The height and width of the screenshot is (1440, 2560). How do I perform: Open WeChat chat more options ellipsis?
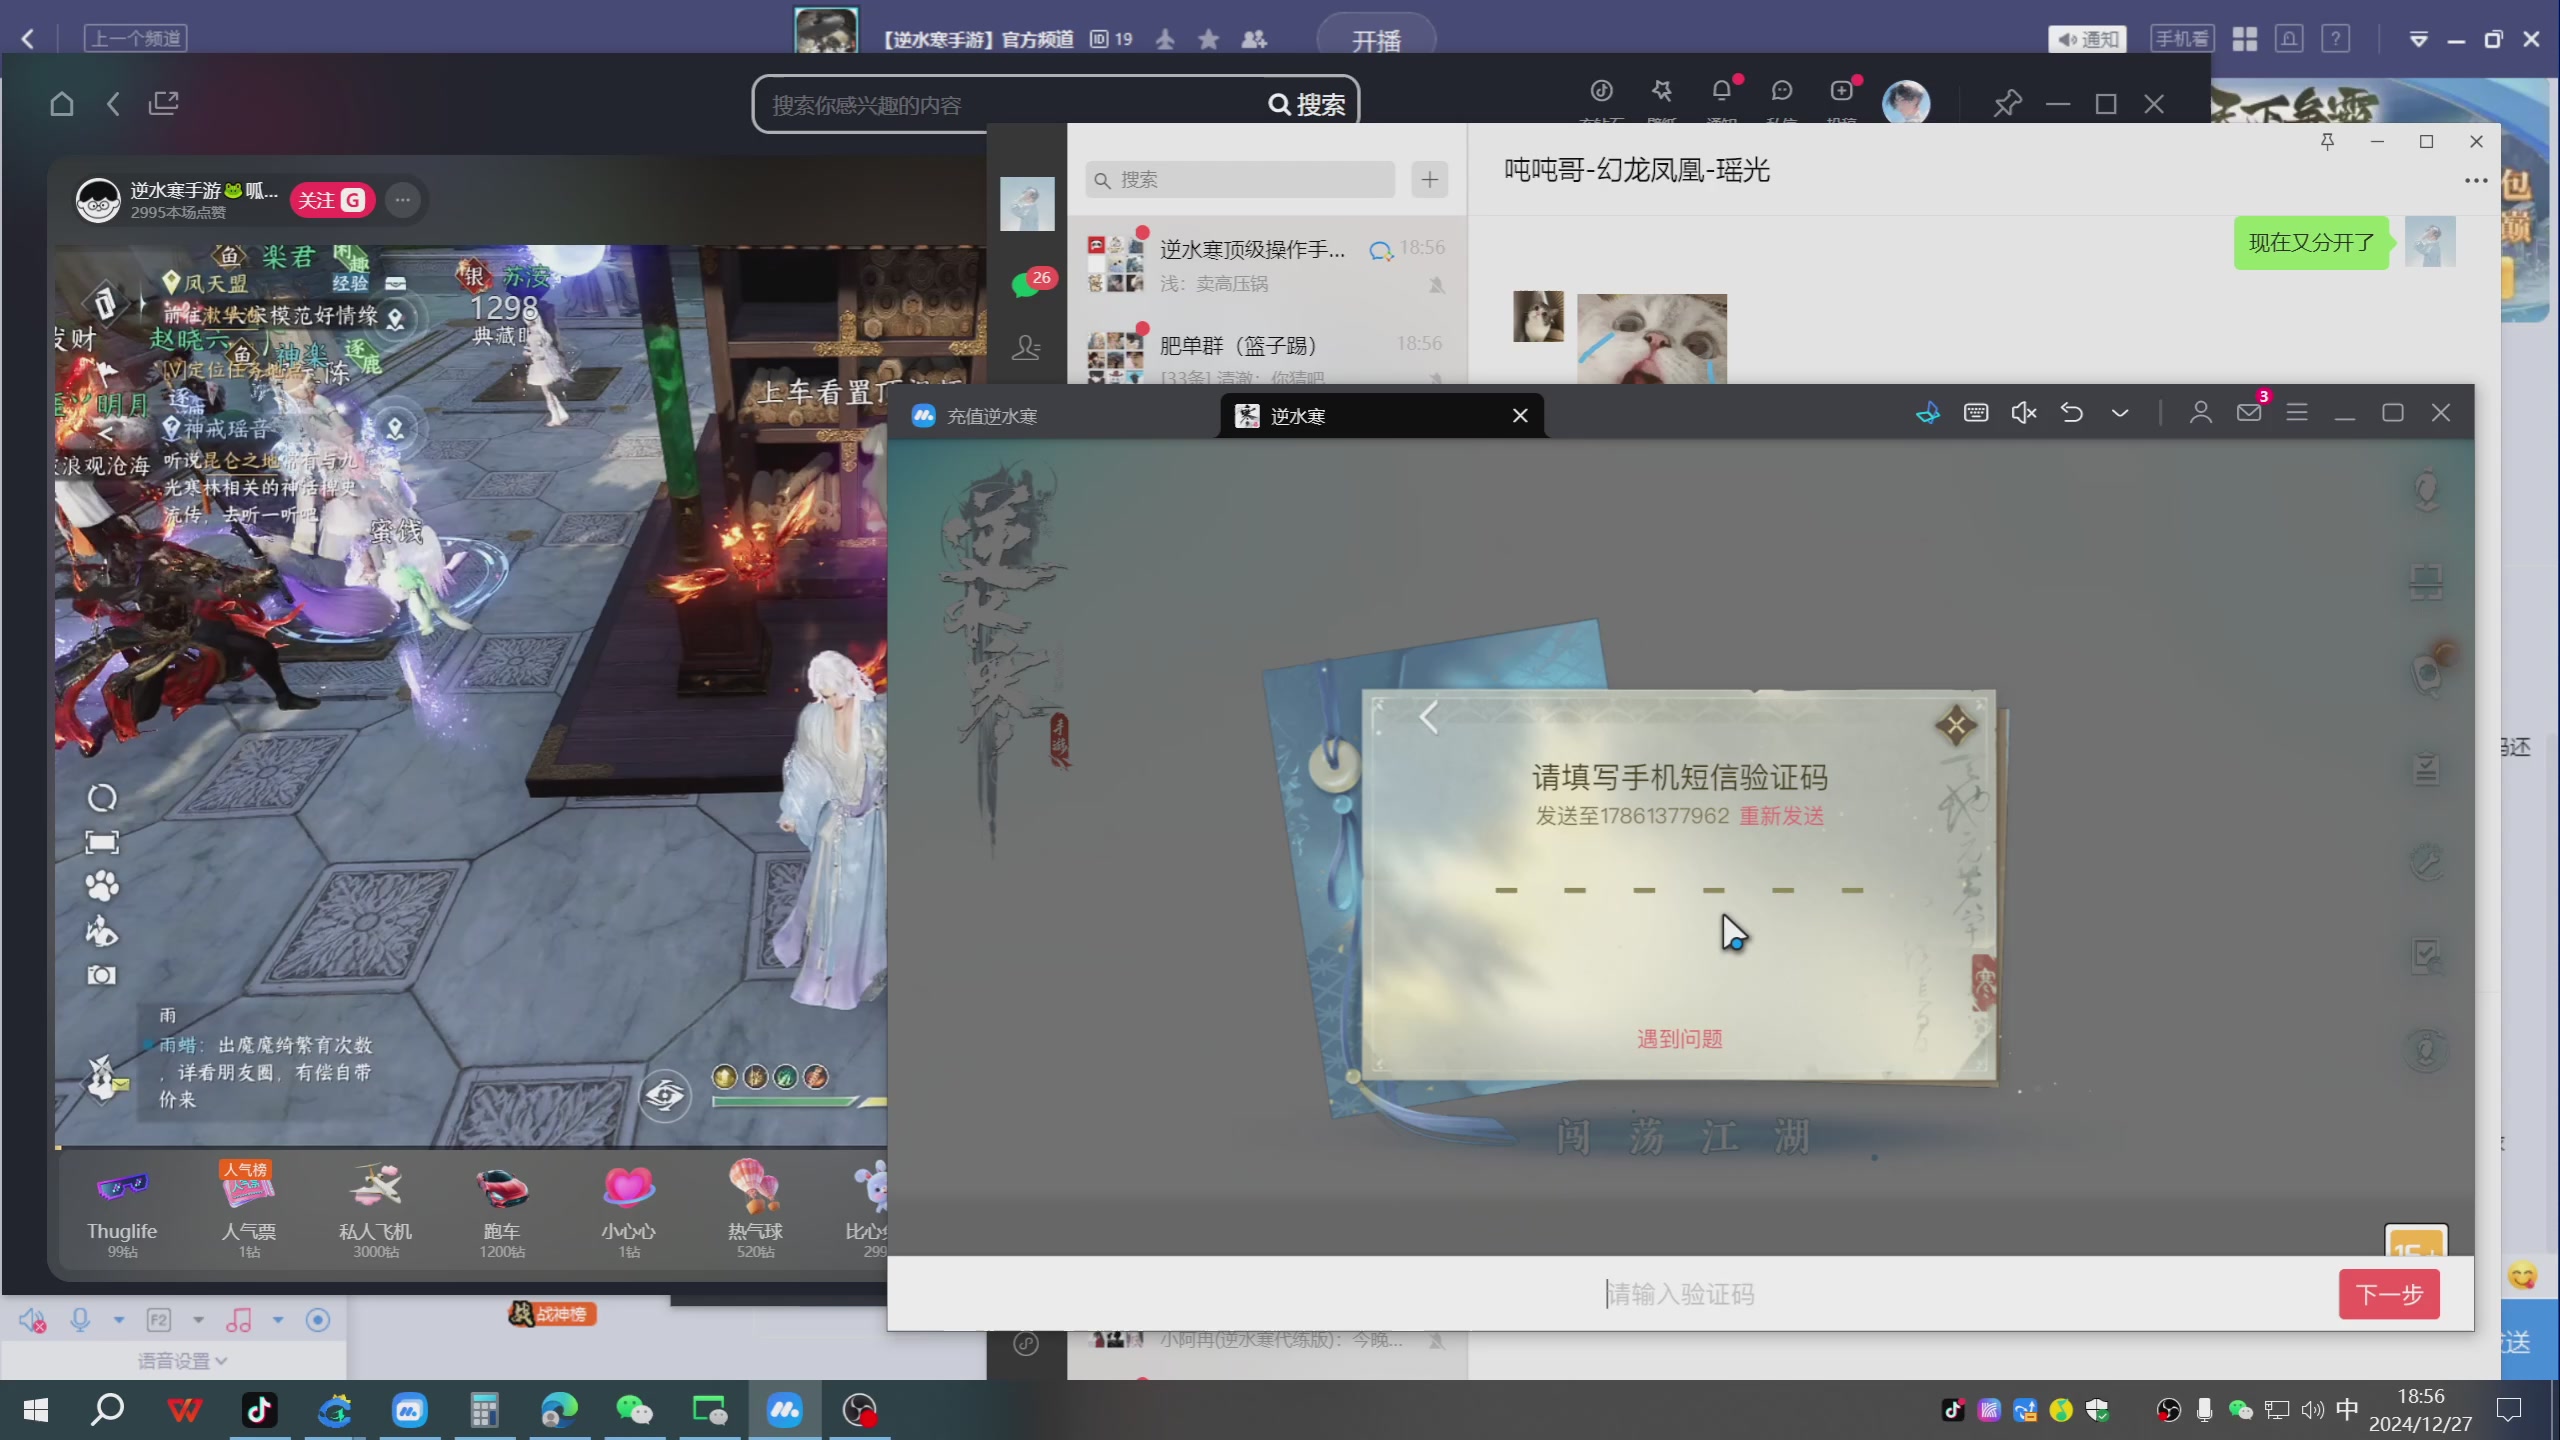point(2476,181)
